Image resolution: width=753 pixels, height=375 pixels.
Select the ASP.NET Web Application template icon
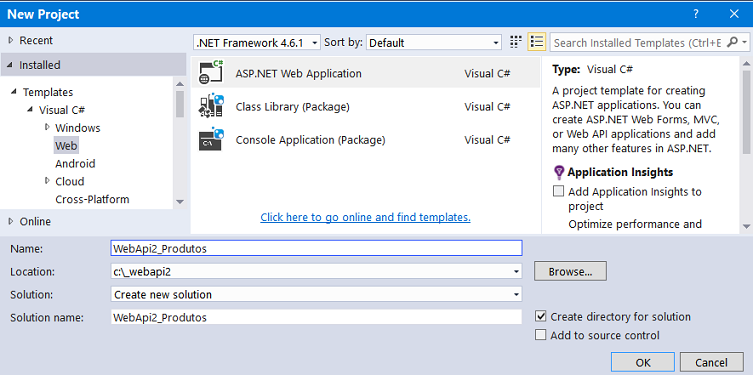(x=211, y=73)
